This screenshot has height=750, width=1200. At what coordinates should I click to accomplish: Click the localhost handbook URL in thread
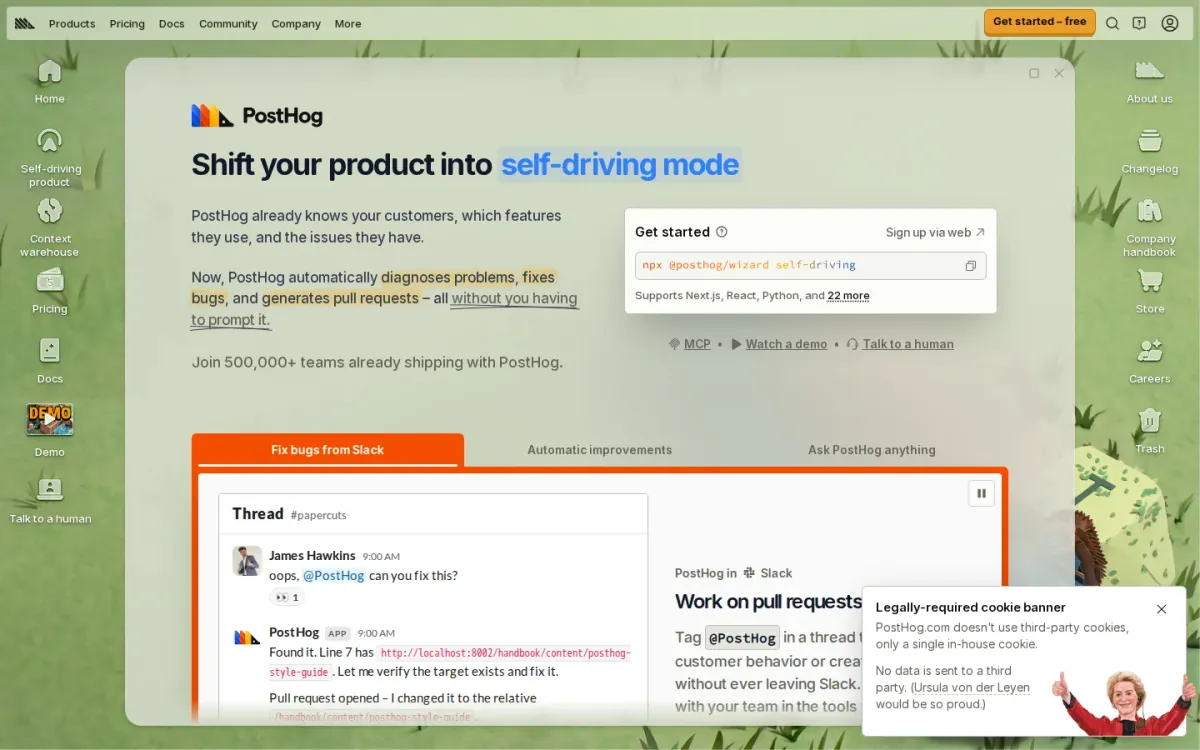point(450,662)
